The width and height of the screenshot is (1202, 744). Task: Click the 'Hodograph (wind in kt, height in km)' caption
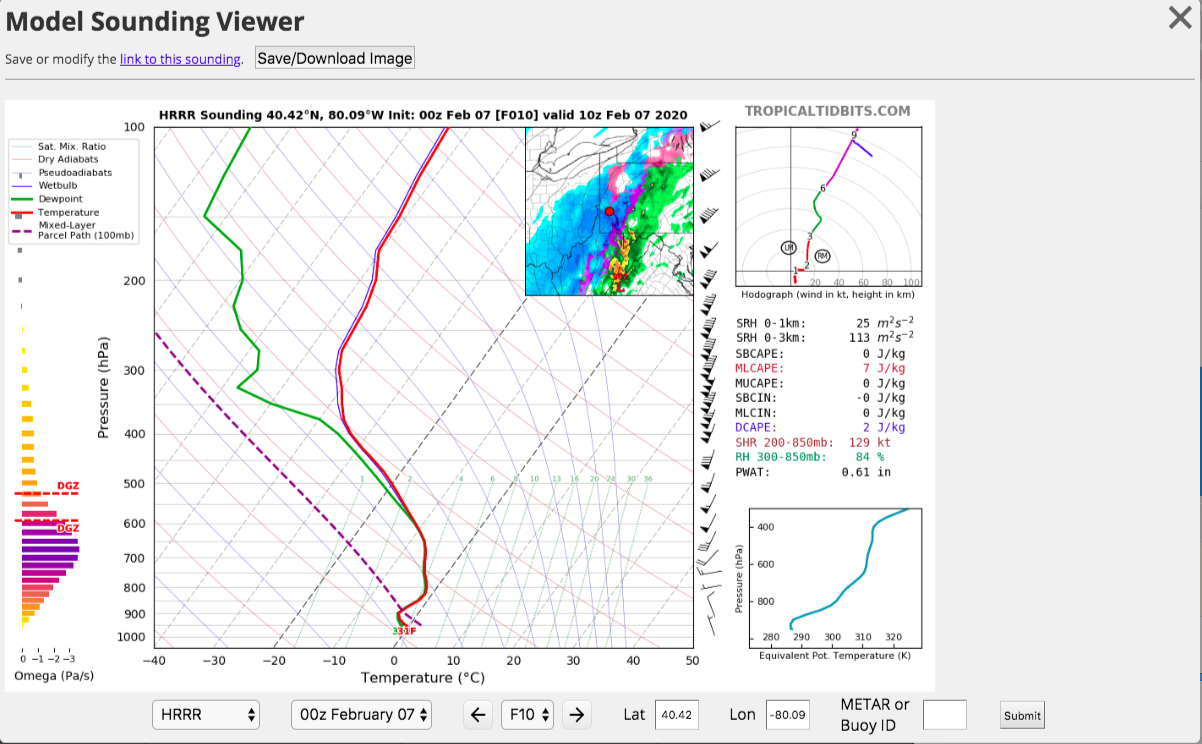tap(828, 295)
